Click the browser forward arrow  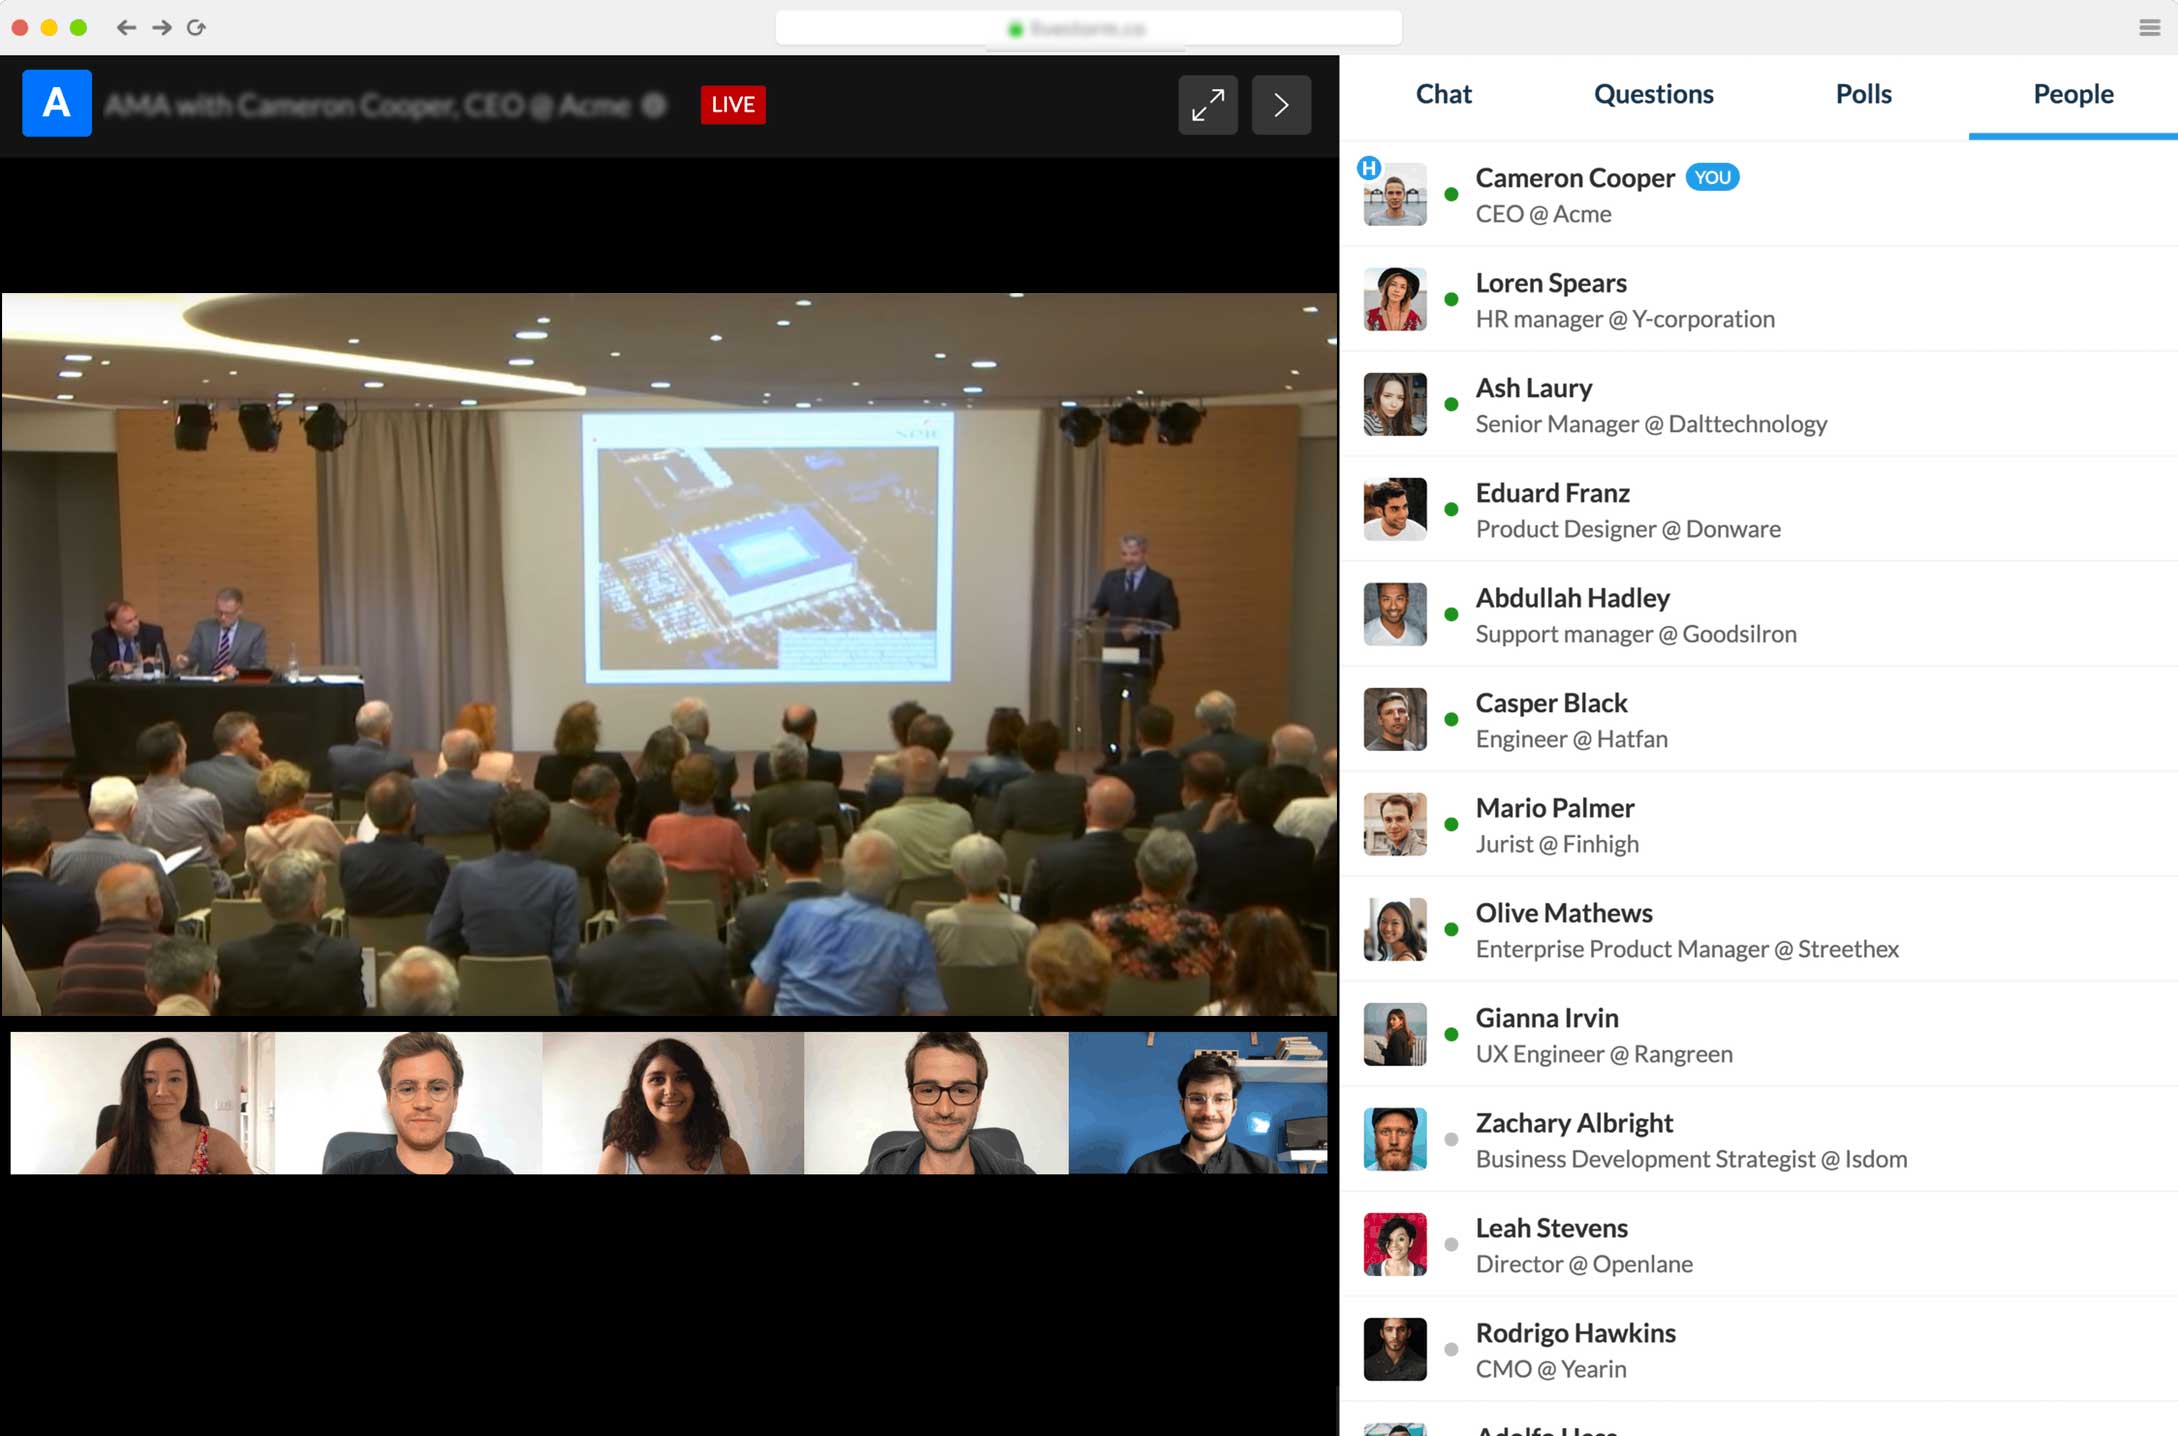162,28
